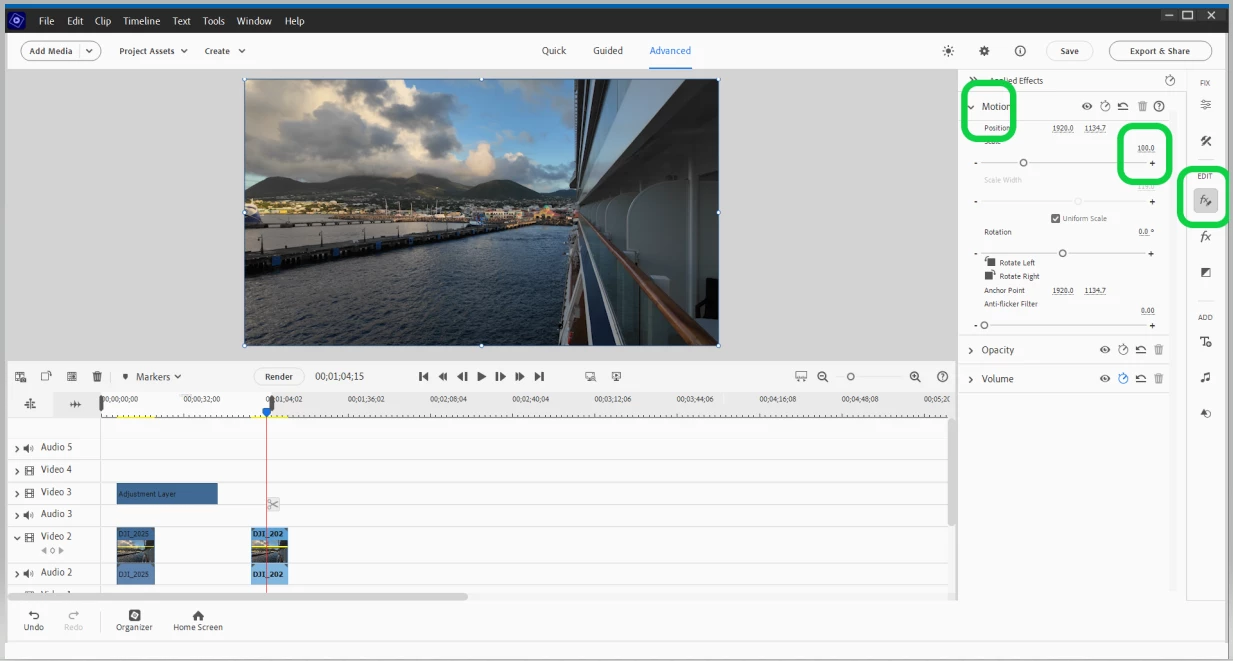Collapse the Video 2 track

coord(17,538)
